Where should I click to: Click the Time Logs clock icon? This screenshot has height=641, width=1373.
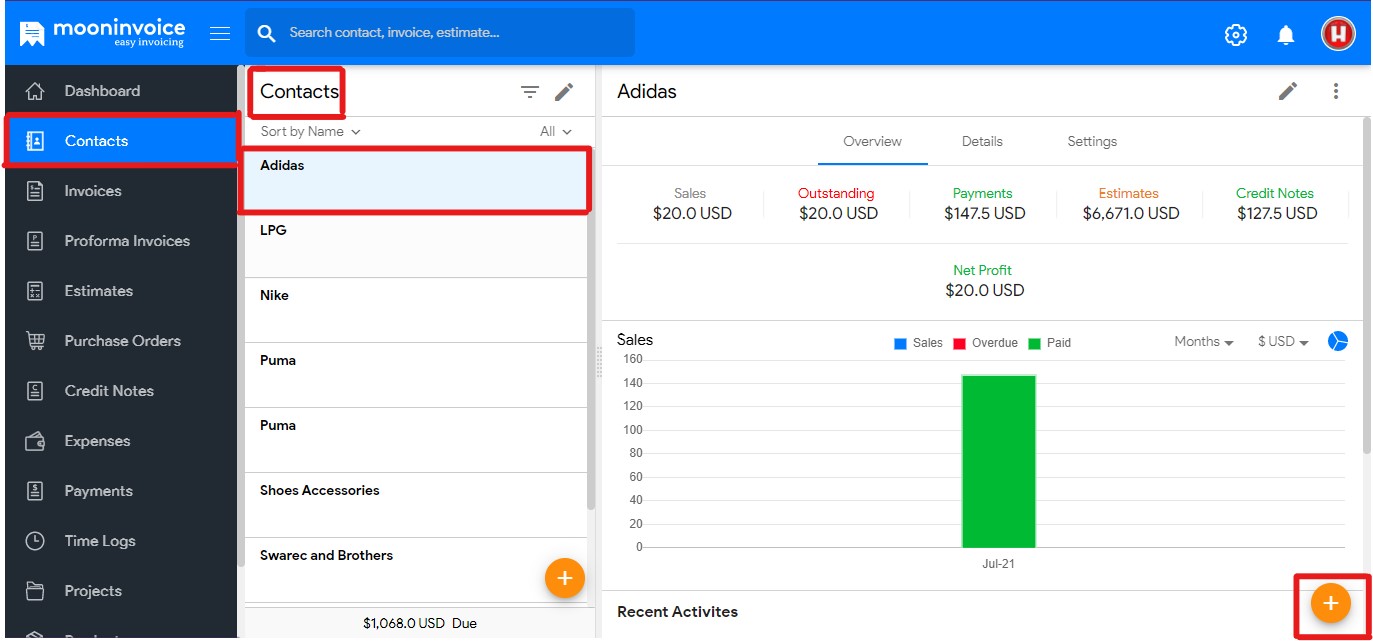(35, 541)
